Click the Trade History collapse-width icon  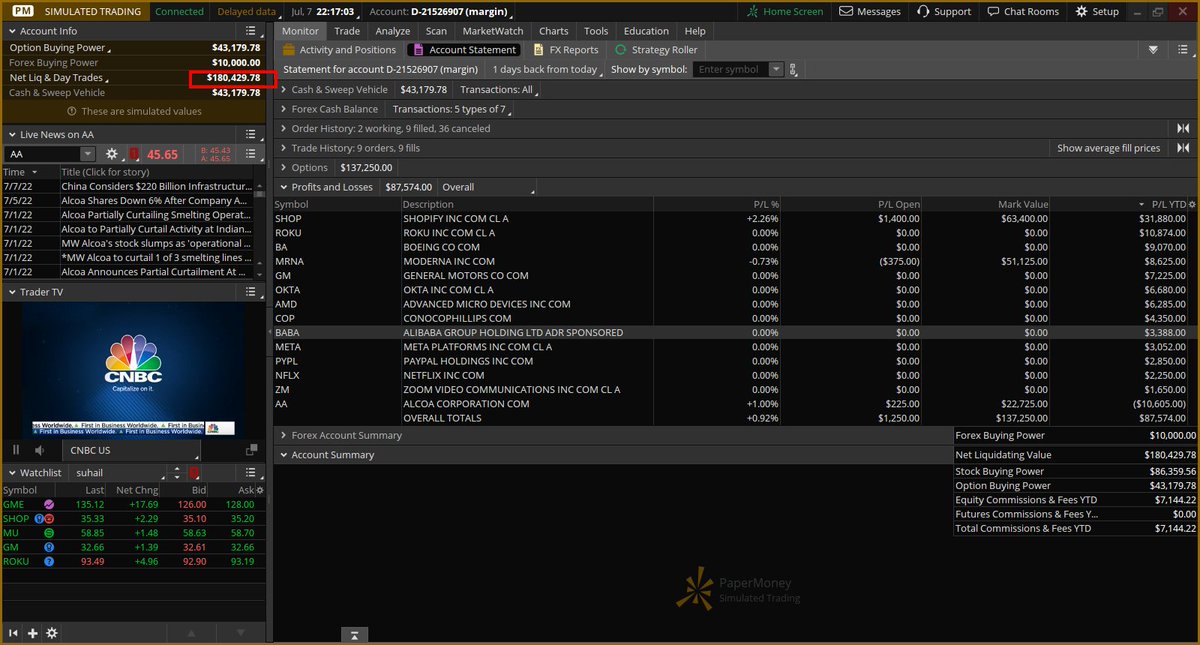coord(1183,148)
